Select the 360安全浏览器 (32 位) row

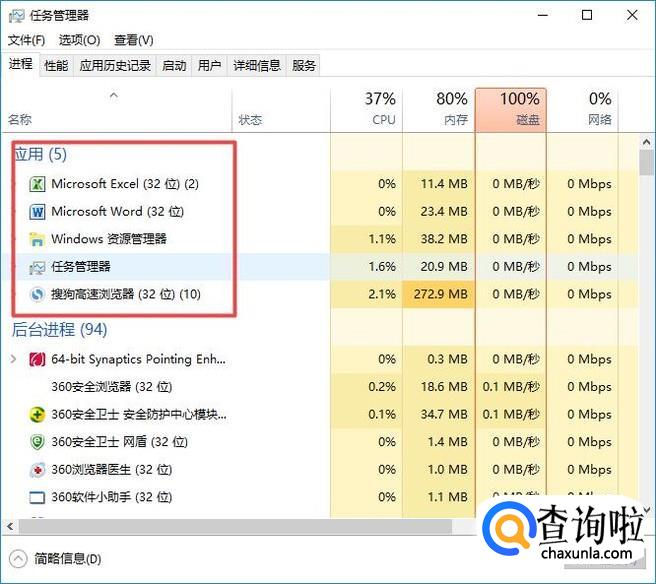point(320,387)
